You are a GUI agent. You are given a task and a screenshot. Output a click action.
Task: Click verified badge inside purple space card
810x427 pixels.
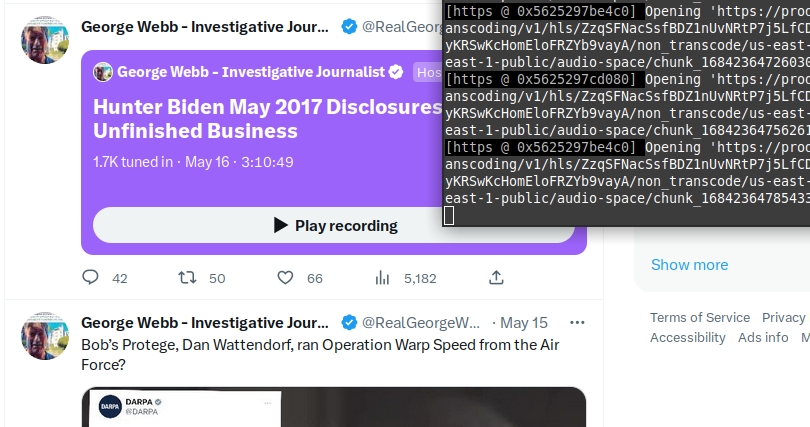pyautogui.click(x=396, y=72)
